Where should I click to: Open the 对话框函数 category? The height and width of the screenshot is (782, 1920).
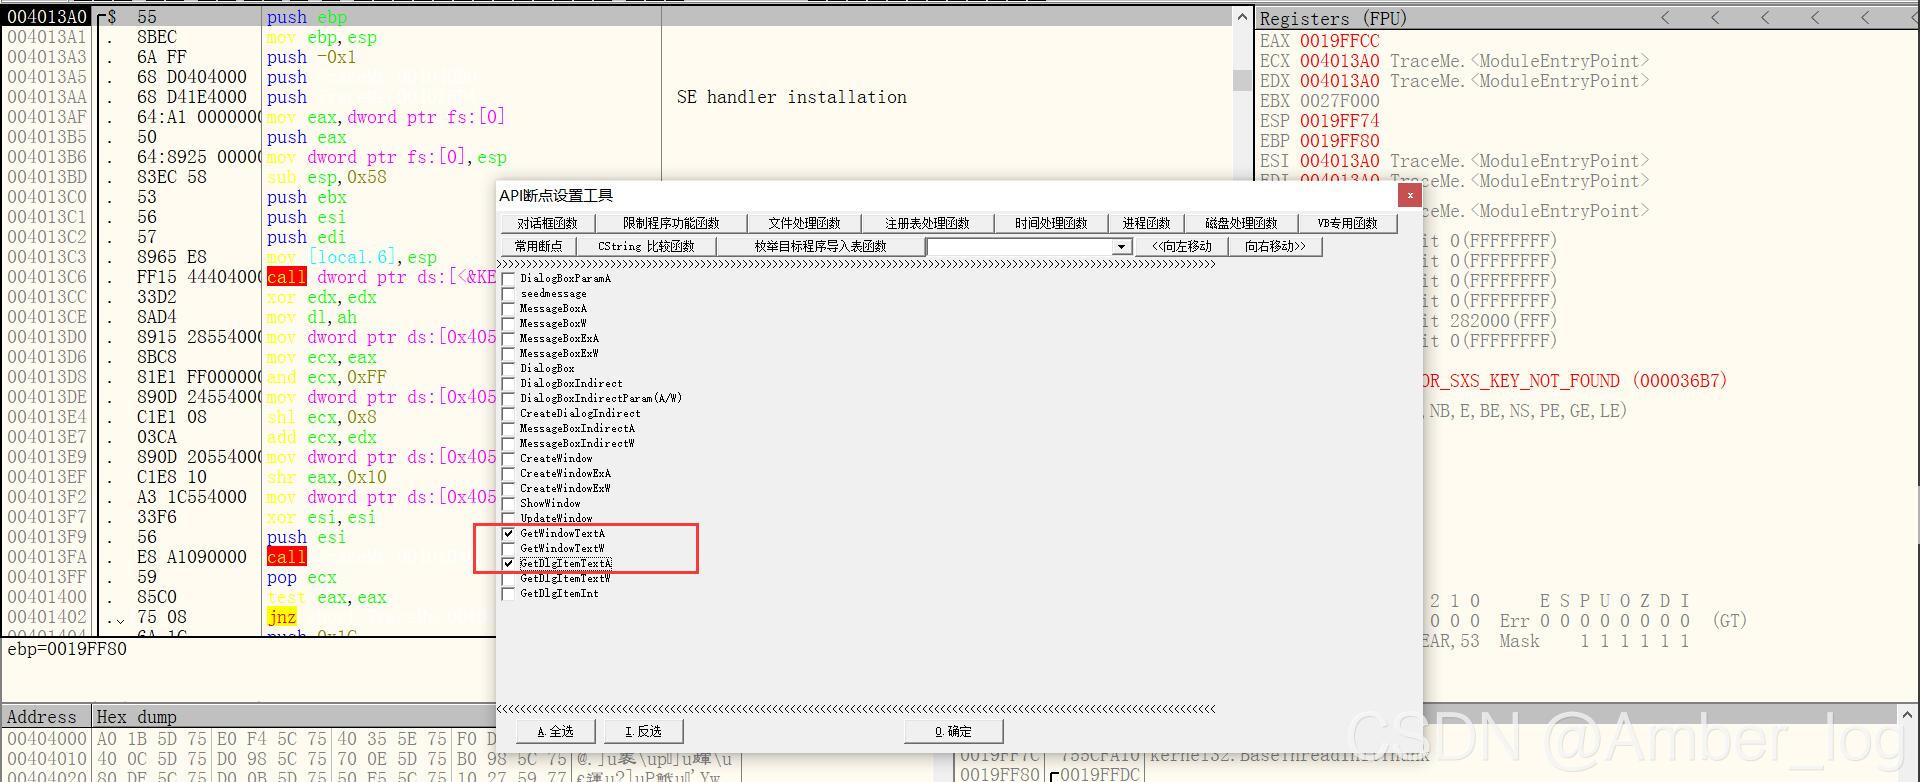pos(547,223)
